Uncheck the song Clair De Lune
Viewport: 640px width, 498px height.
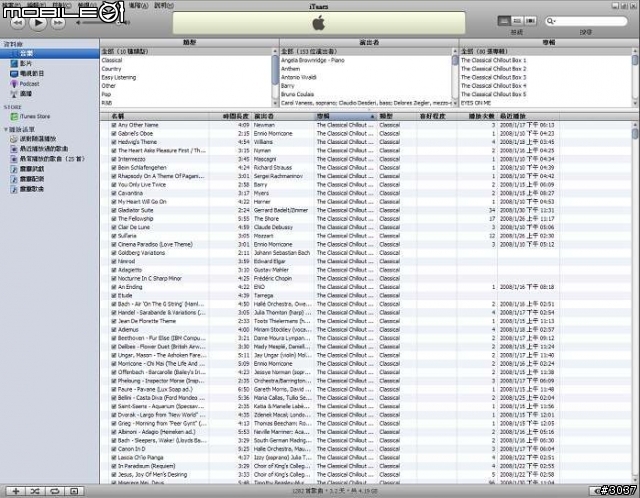[114, 227]
